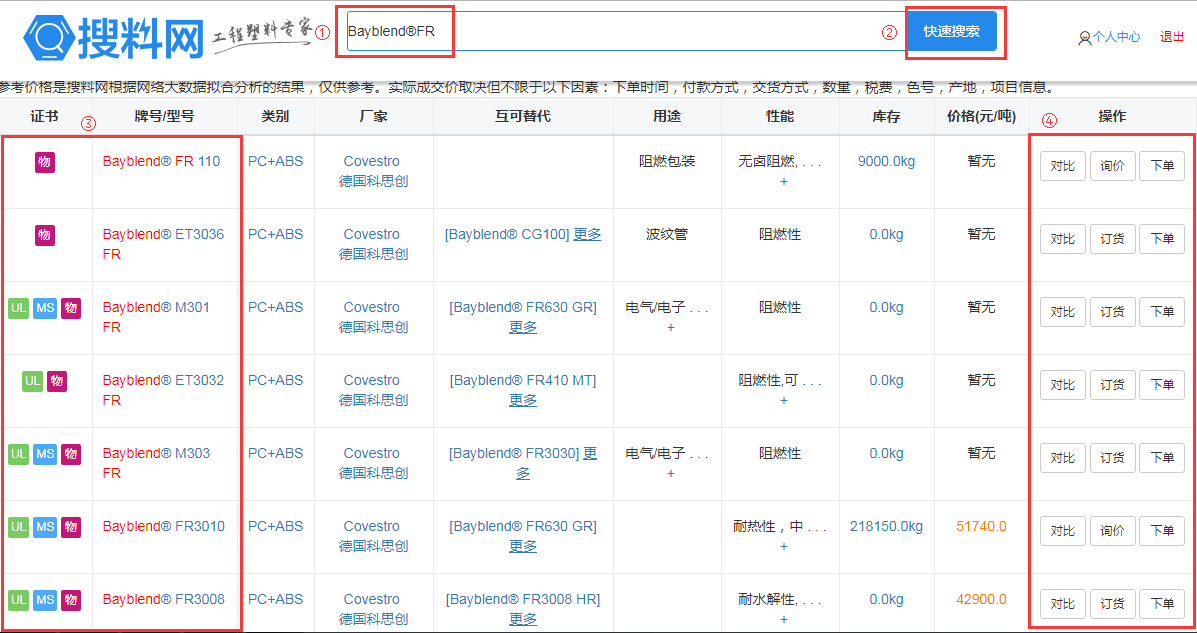Click the MS badge in the Bayblend FR3008 row
The image size is (1197, 633).
[45, 600]
